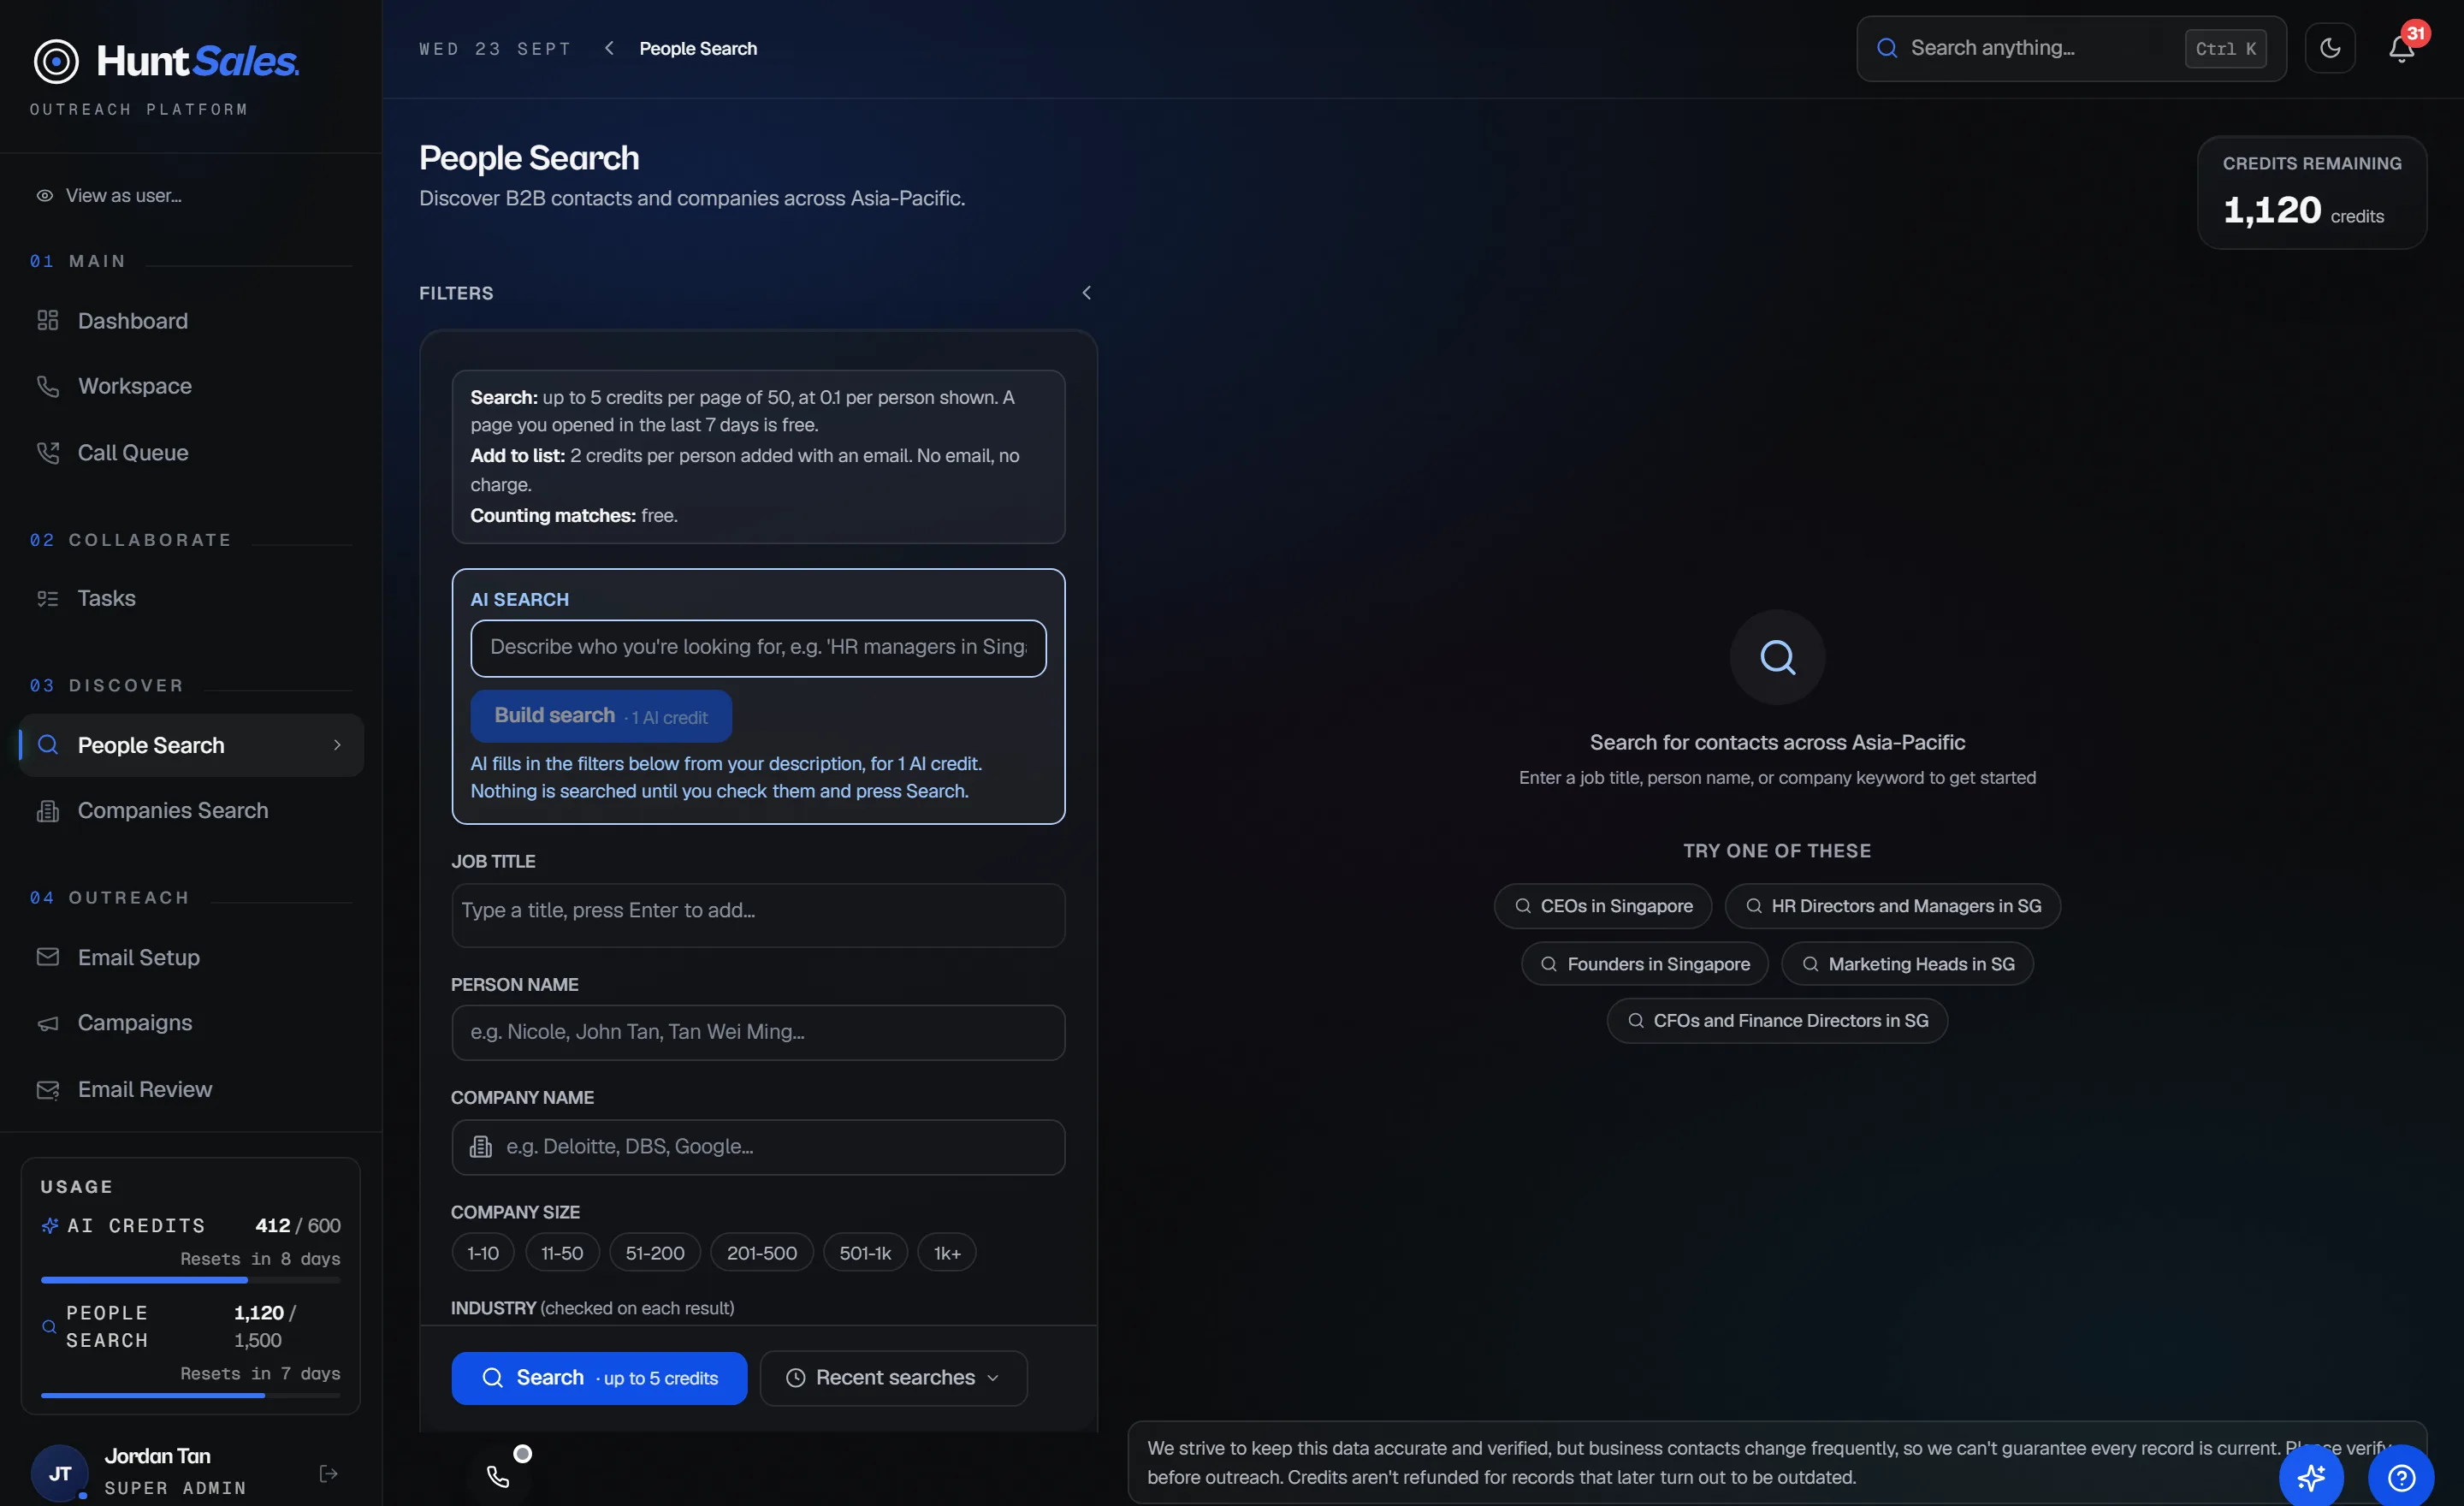Collapse the Filters panel chevron
The image size is (2464, 1506).
1086,293
